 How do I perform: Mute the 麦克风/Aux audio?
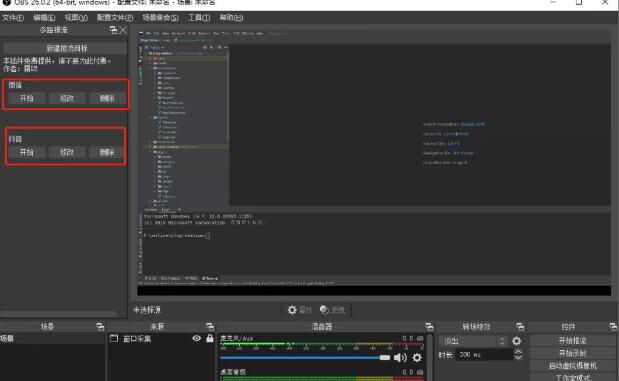point(400,358)
